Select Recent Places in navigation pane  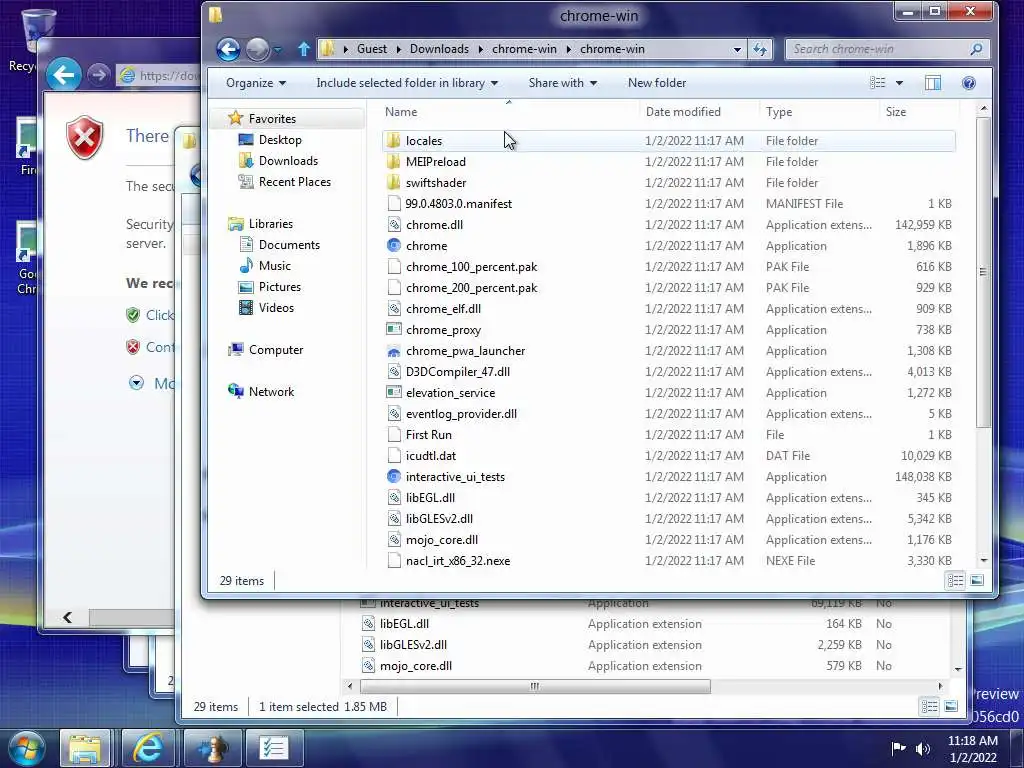pyautogui.click(x=295, y=182)
